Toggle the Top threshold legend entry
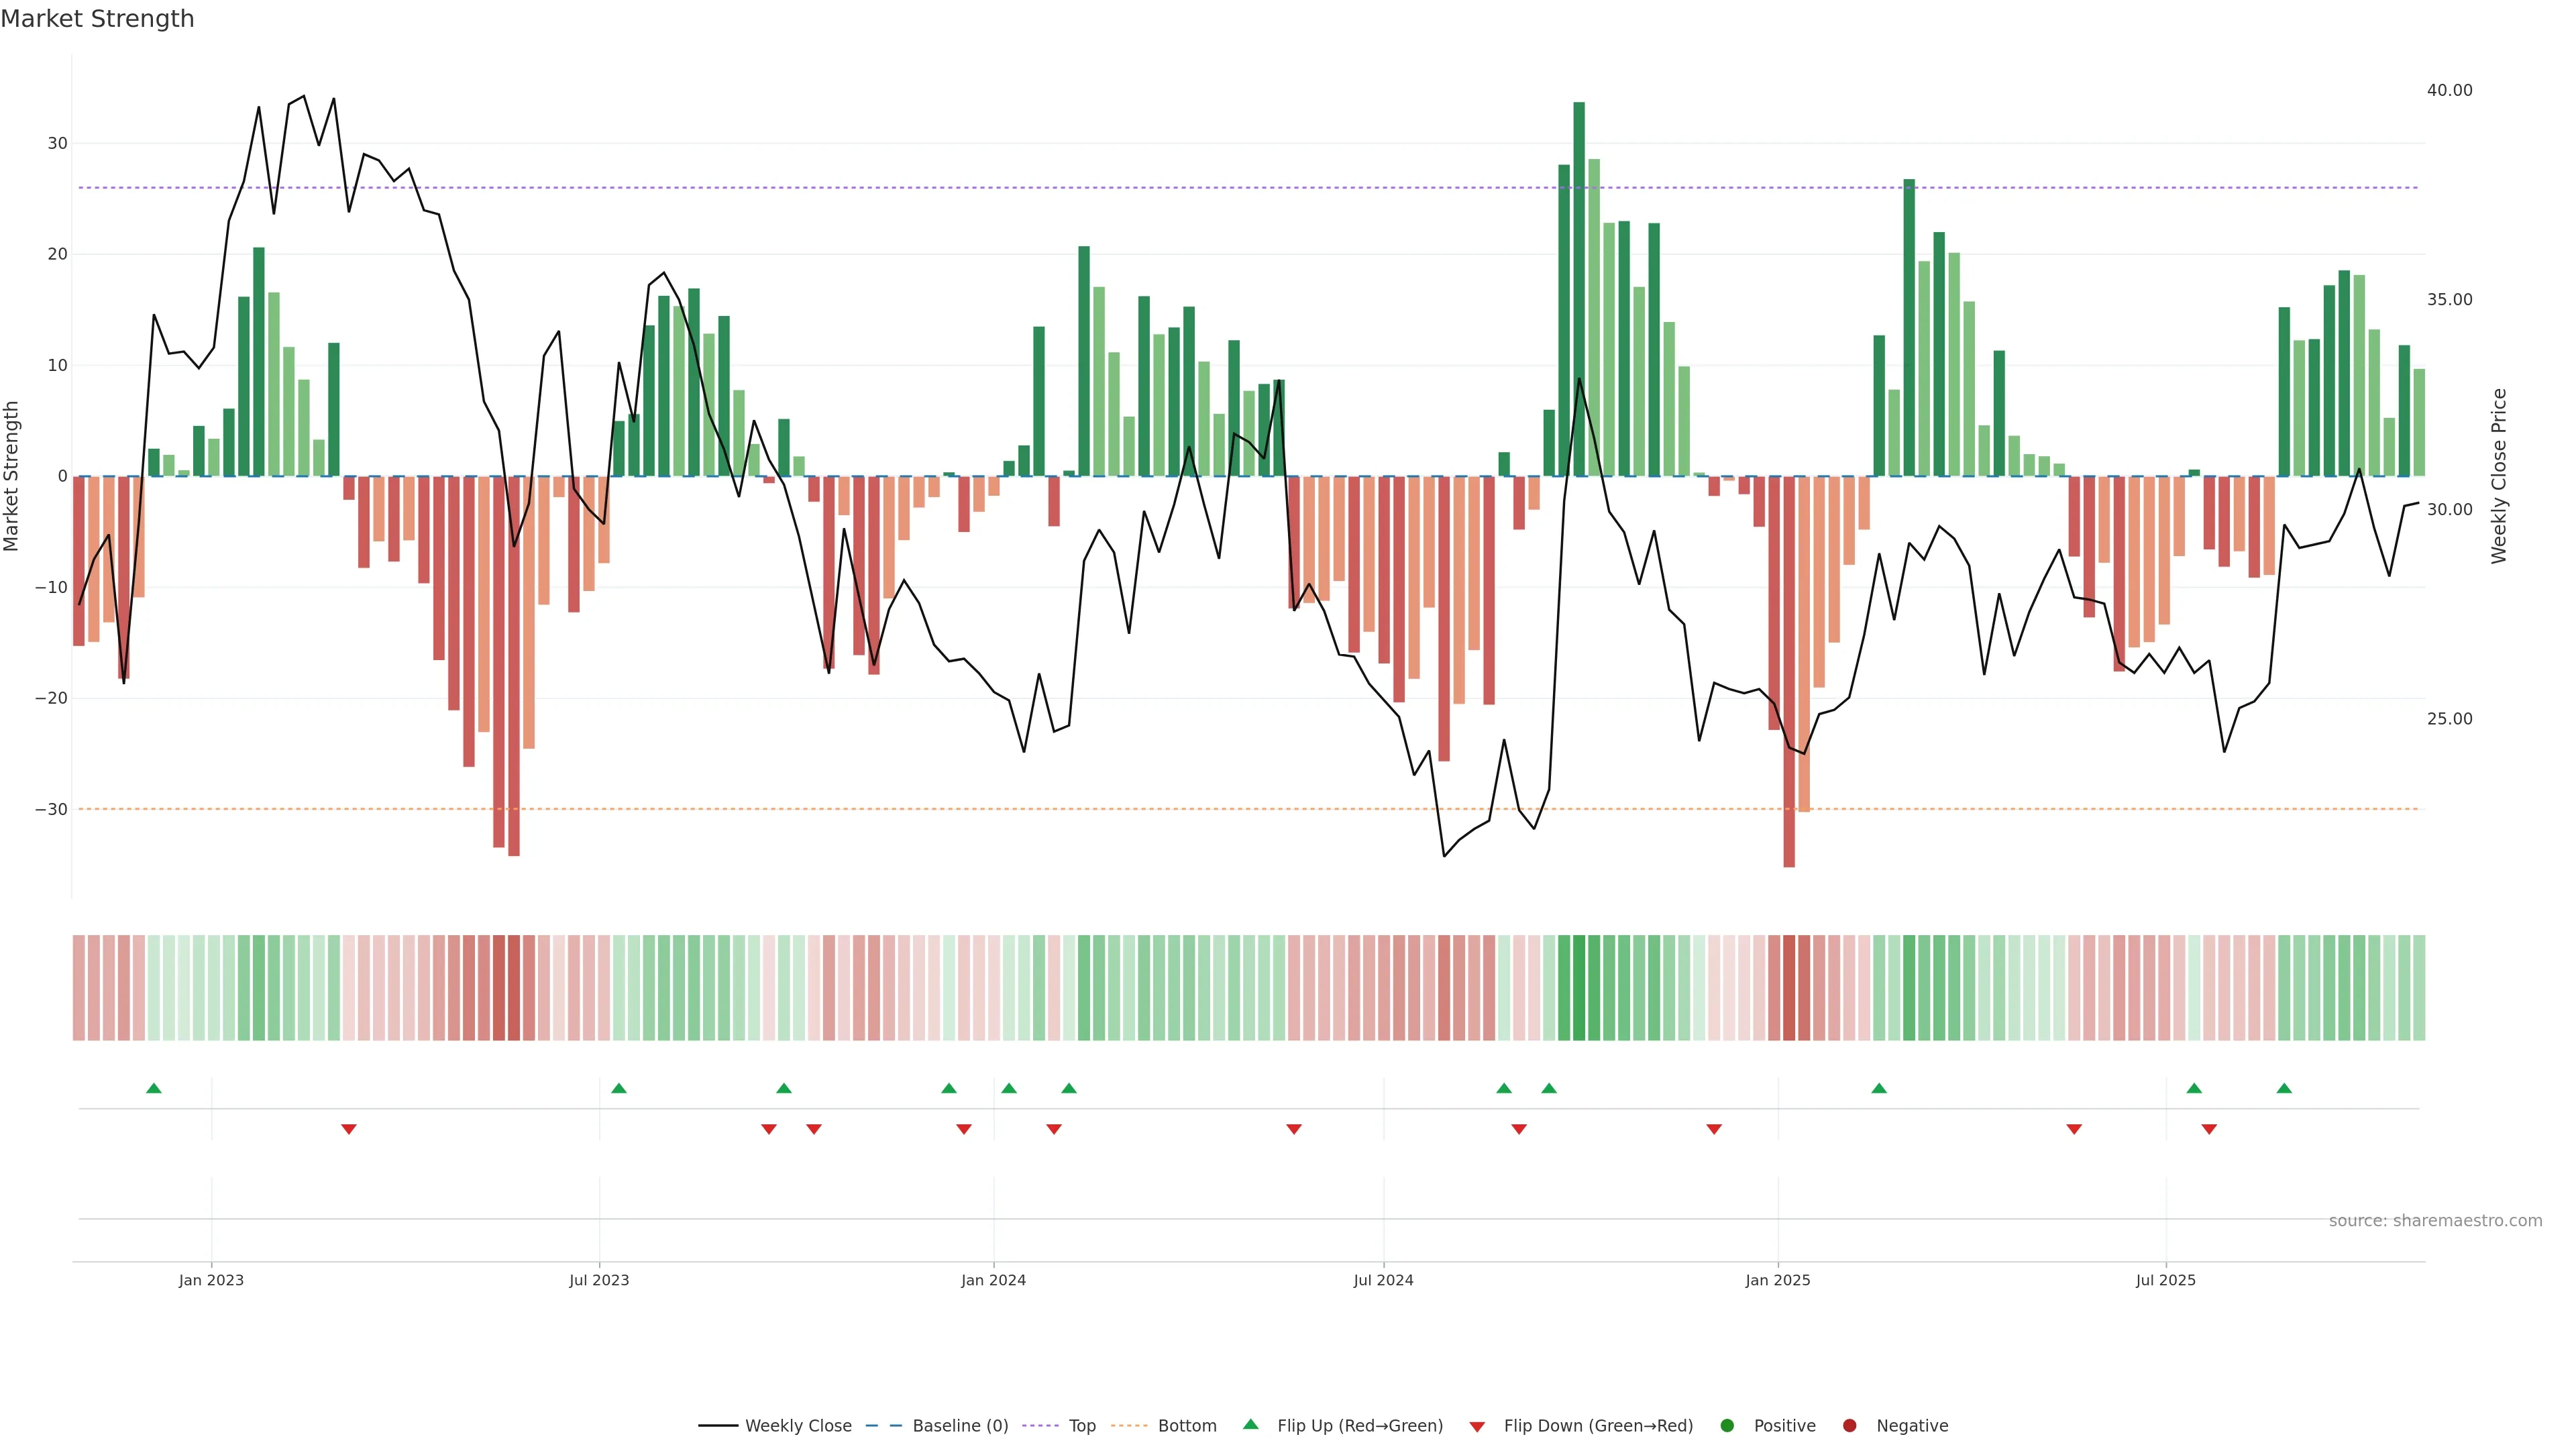 (1082, 1426)
